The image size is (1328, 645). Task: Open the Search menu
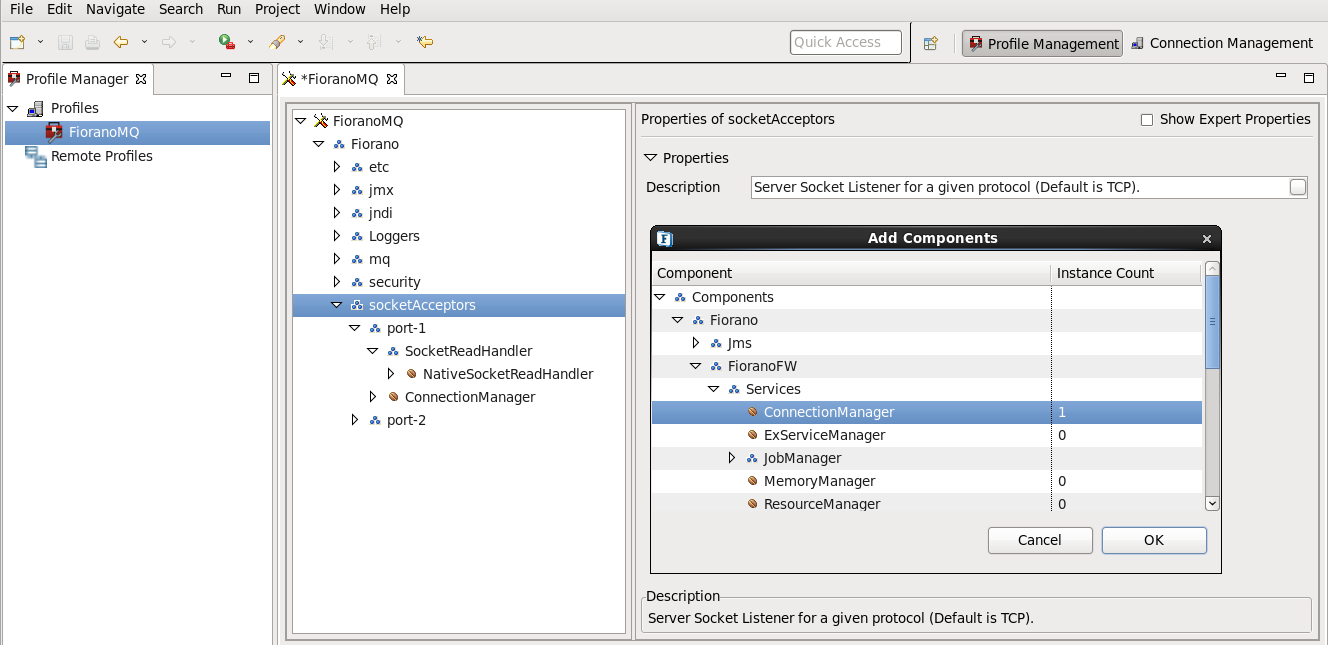click(181, 9)
